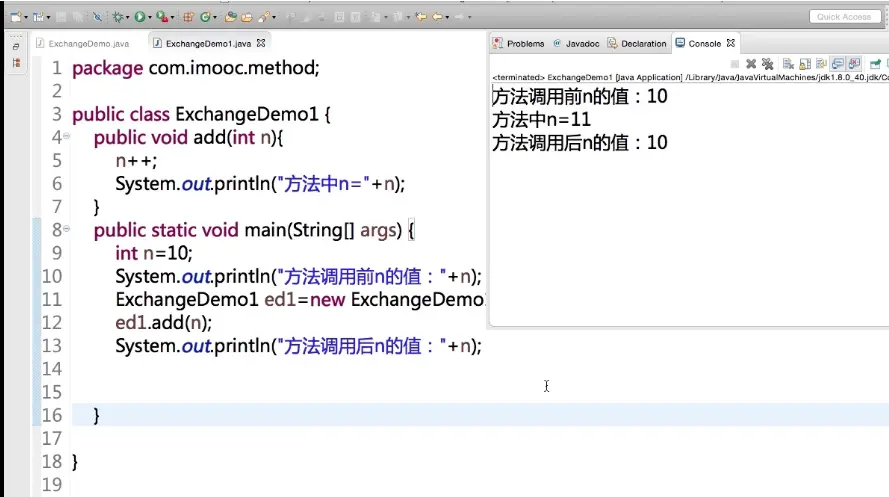Open the Search dropdown arrow

(x=274, y=18)
